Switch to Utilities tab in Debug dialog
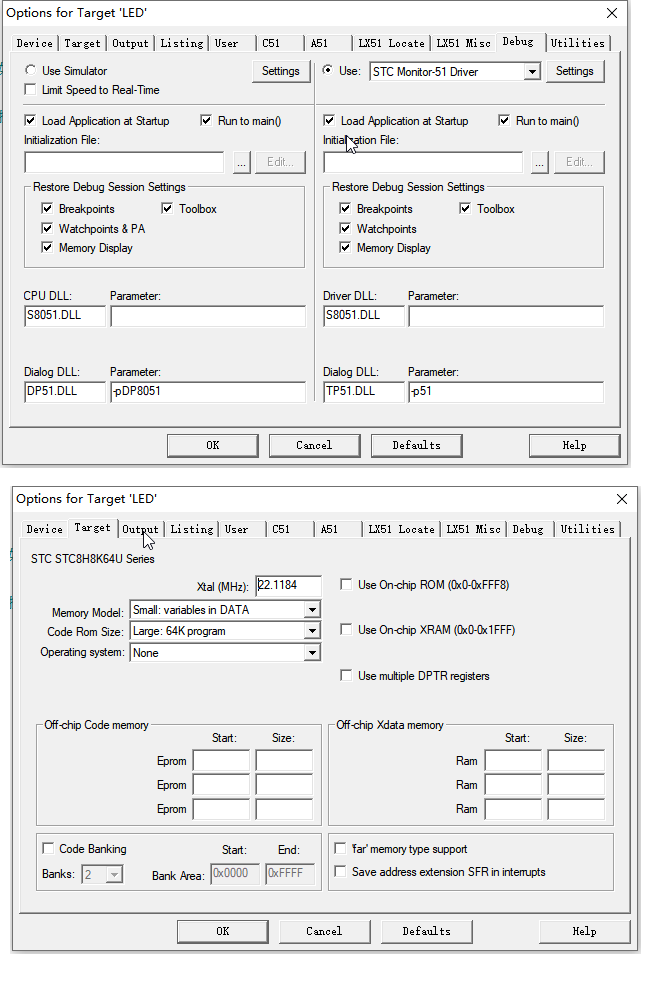656x994 pixels. [x=577, y=43]
